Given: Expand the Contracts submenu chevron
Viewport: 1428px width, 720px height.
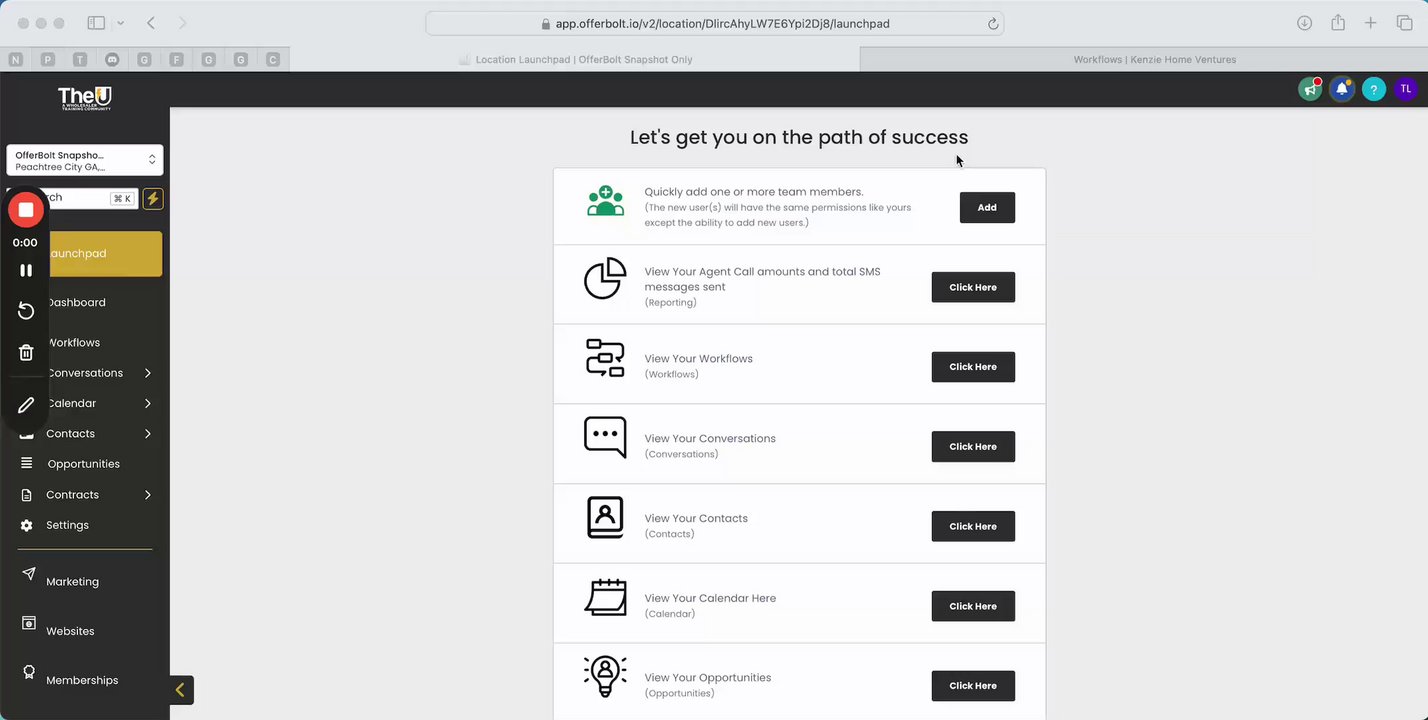Looking at the screenshot, I should (x=148, y=495).
